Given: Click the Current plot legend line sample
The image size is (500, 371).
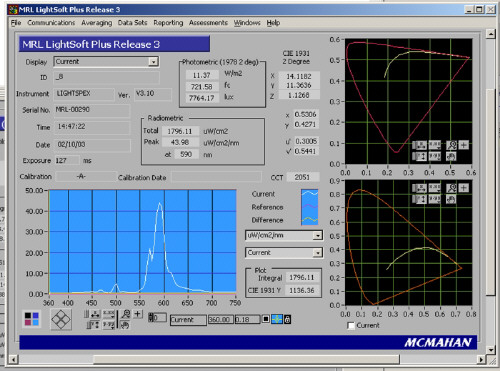Looking at the screenshot, I should click(310, 194).
